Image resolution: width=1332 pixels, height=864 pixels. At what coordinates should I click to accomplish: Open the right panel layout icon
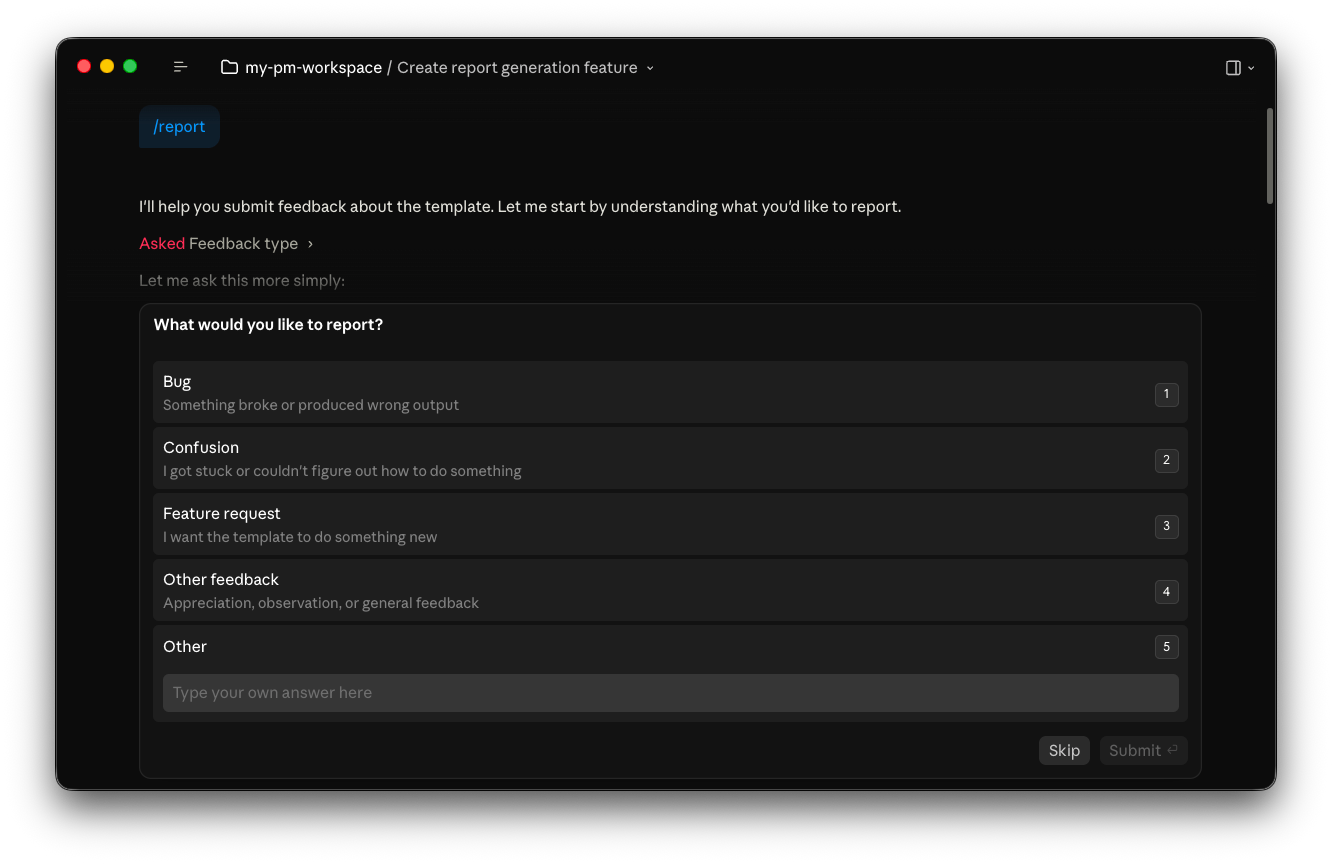1233,68
